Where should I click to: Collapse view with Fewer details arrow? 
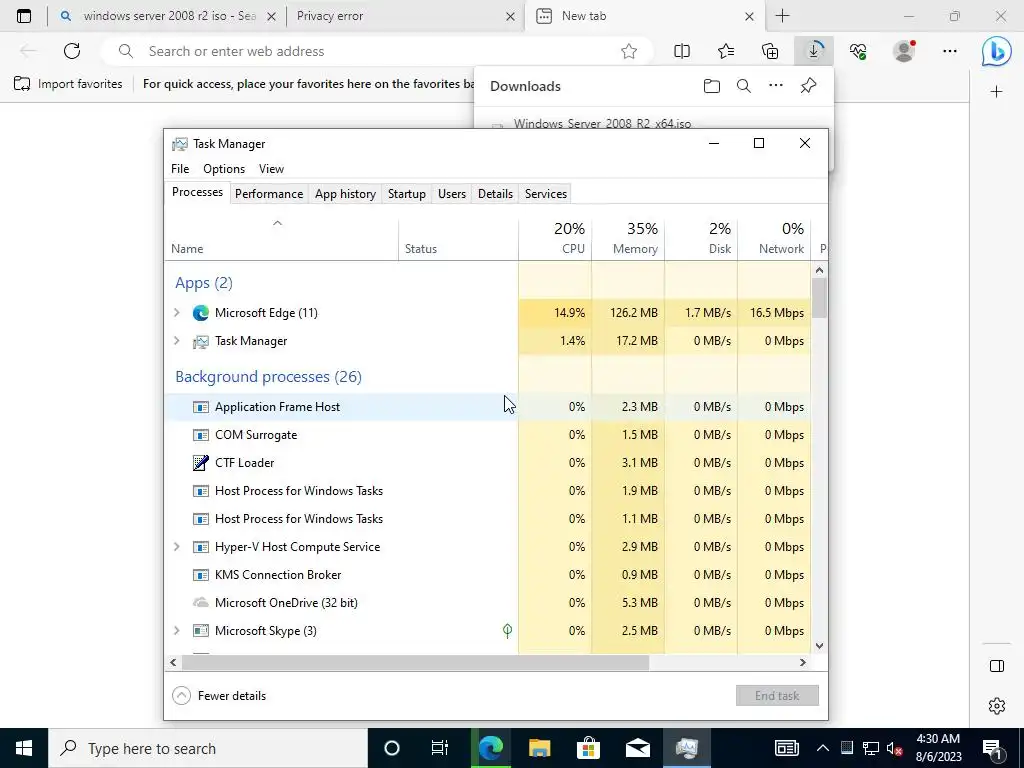(x=182, y=696)
